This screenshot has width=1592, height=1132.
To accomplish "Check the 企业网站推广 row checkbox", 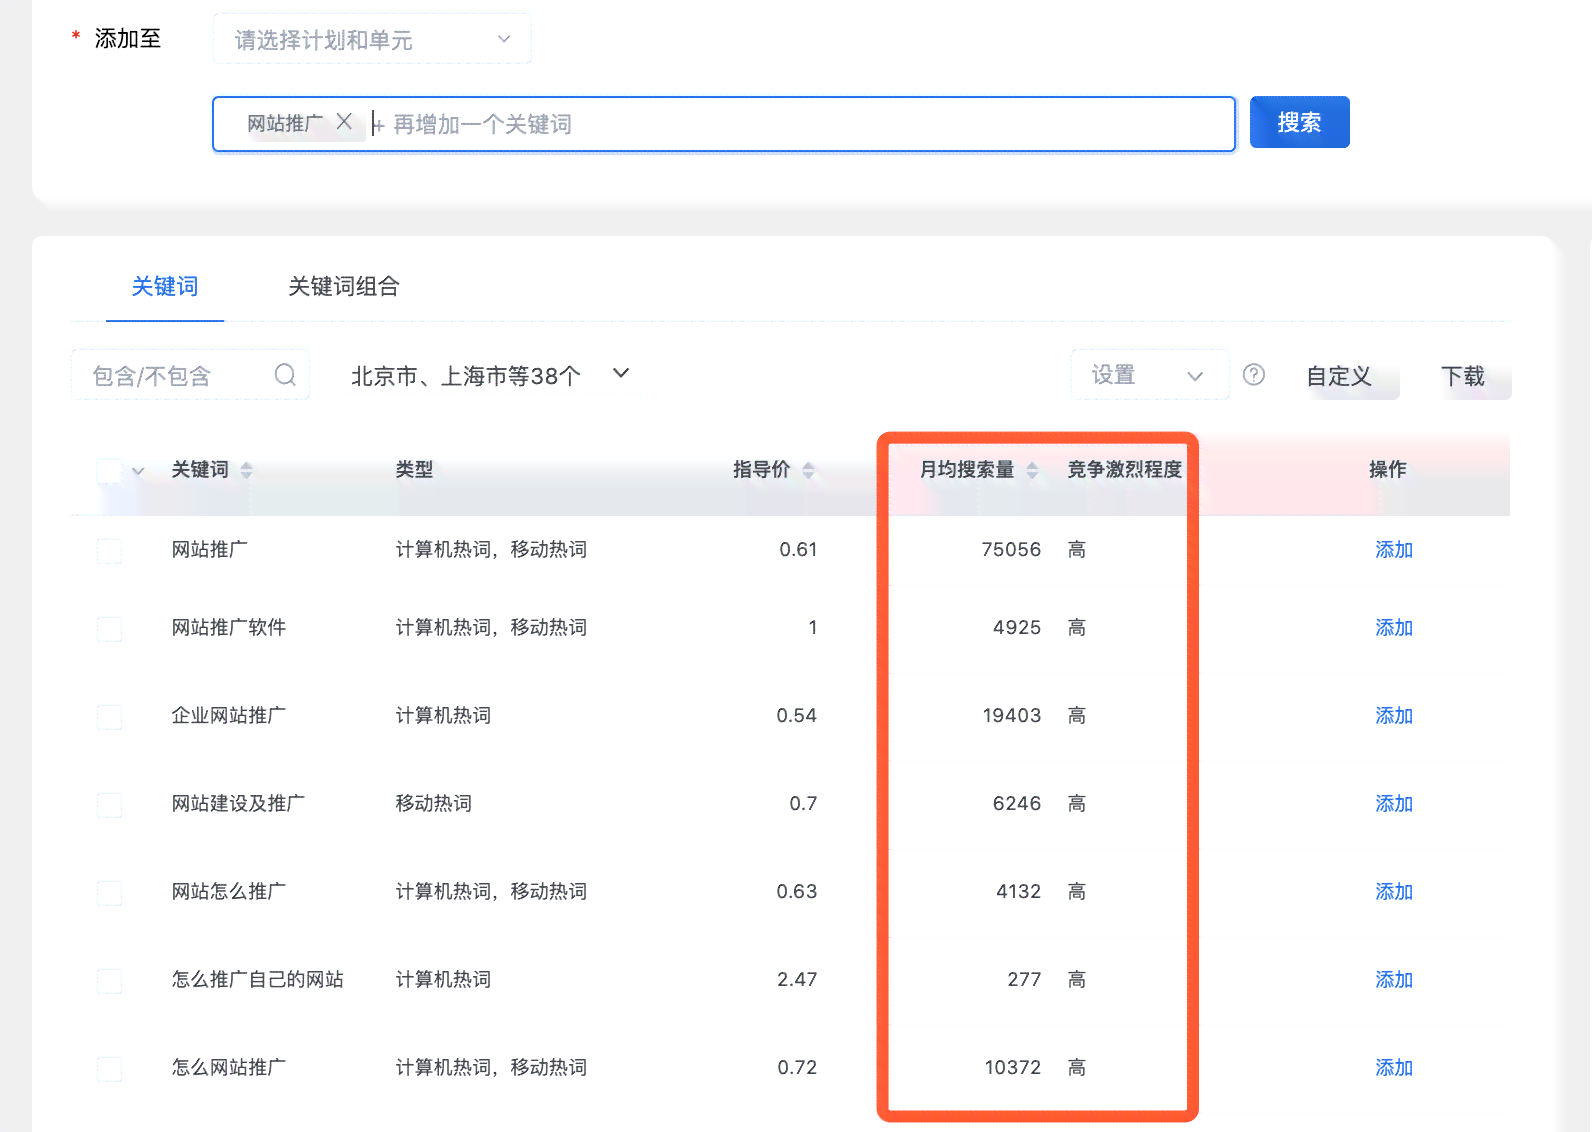I will pos(109,716).
